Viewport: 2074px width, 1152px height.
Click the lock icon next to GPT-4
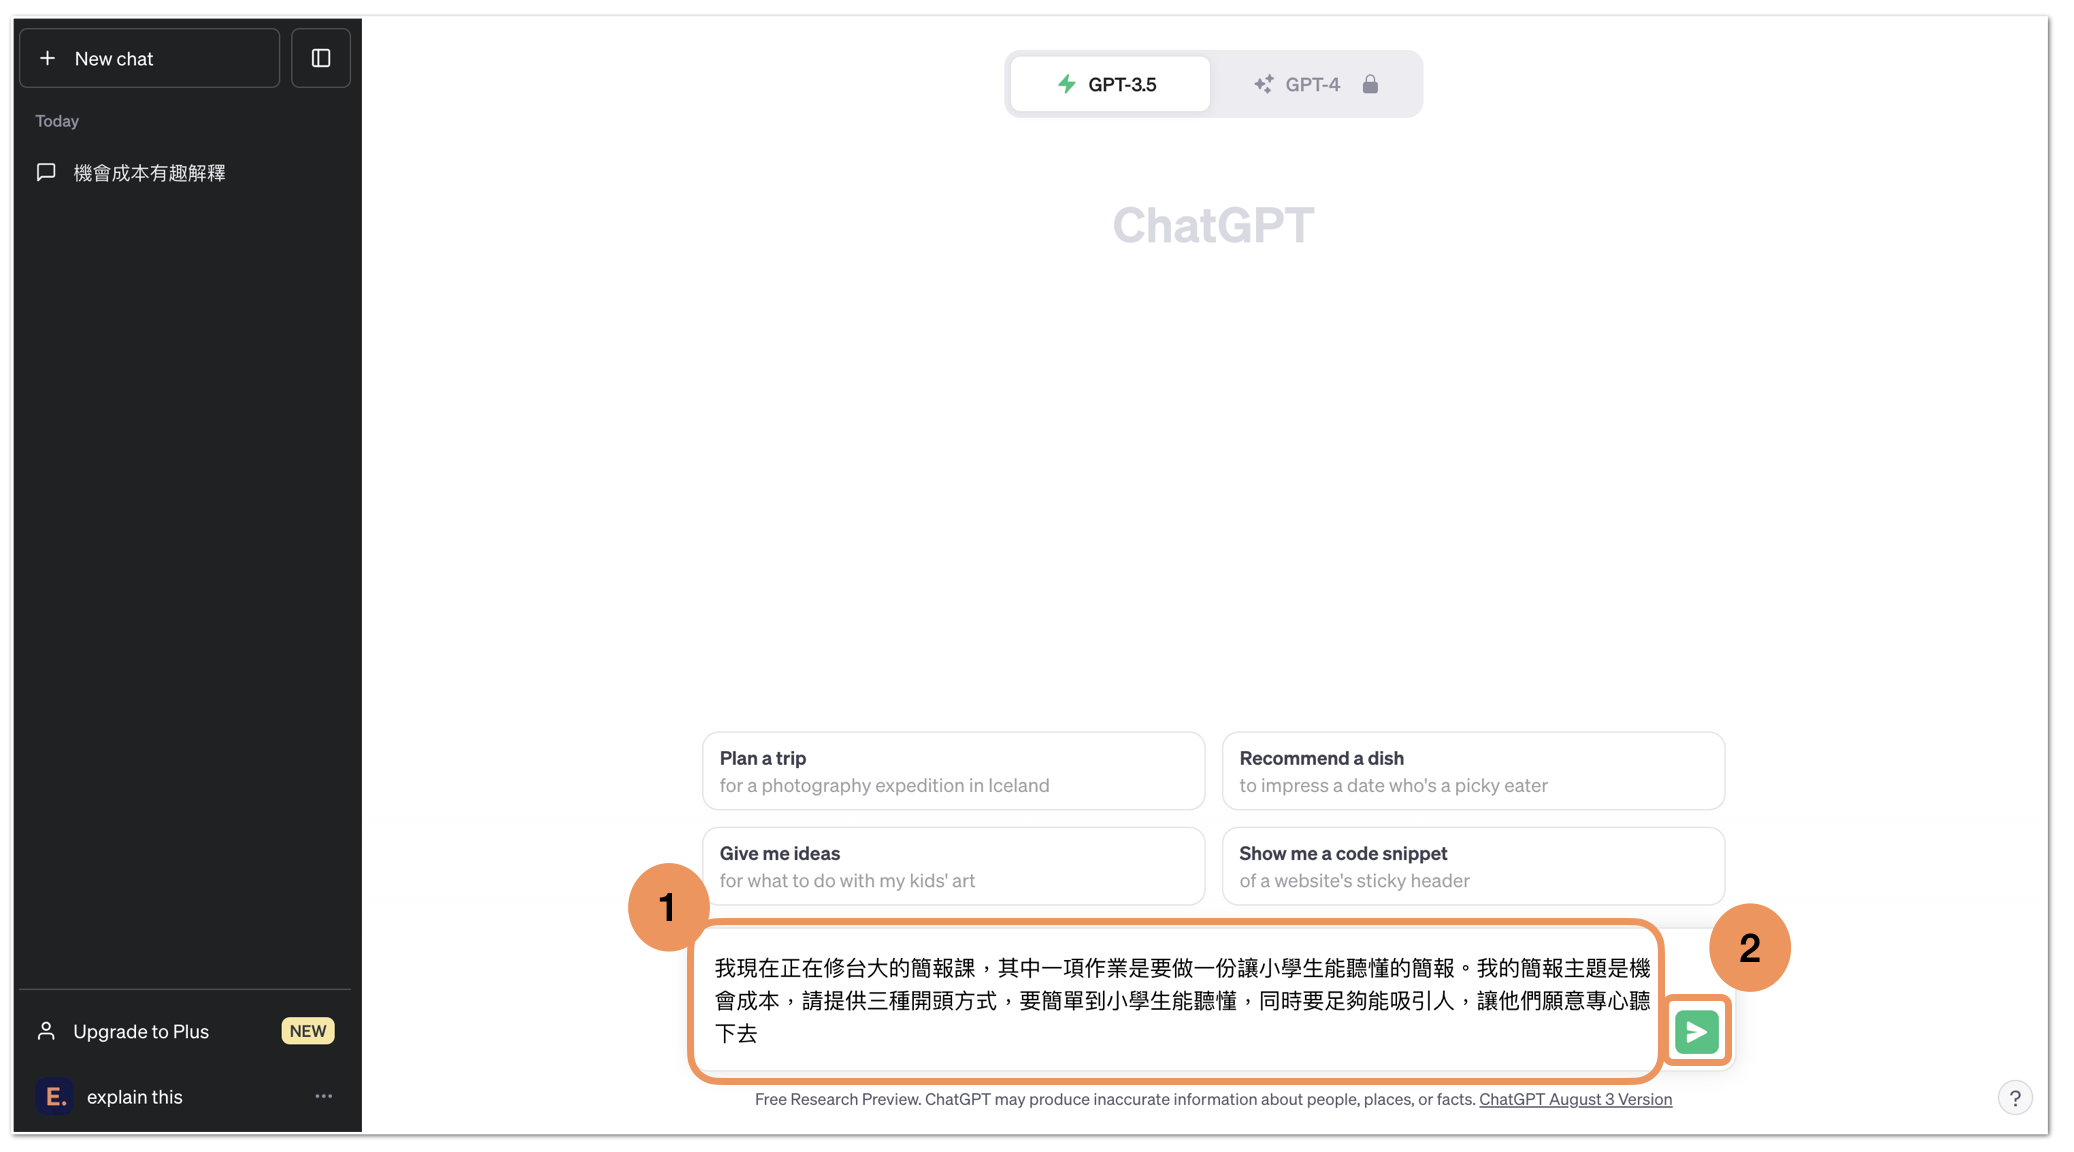coord(1369,84)
